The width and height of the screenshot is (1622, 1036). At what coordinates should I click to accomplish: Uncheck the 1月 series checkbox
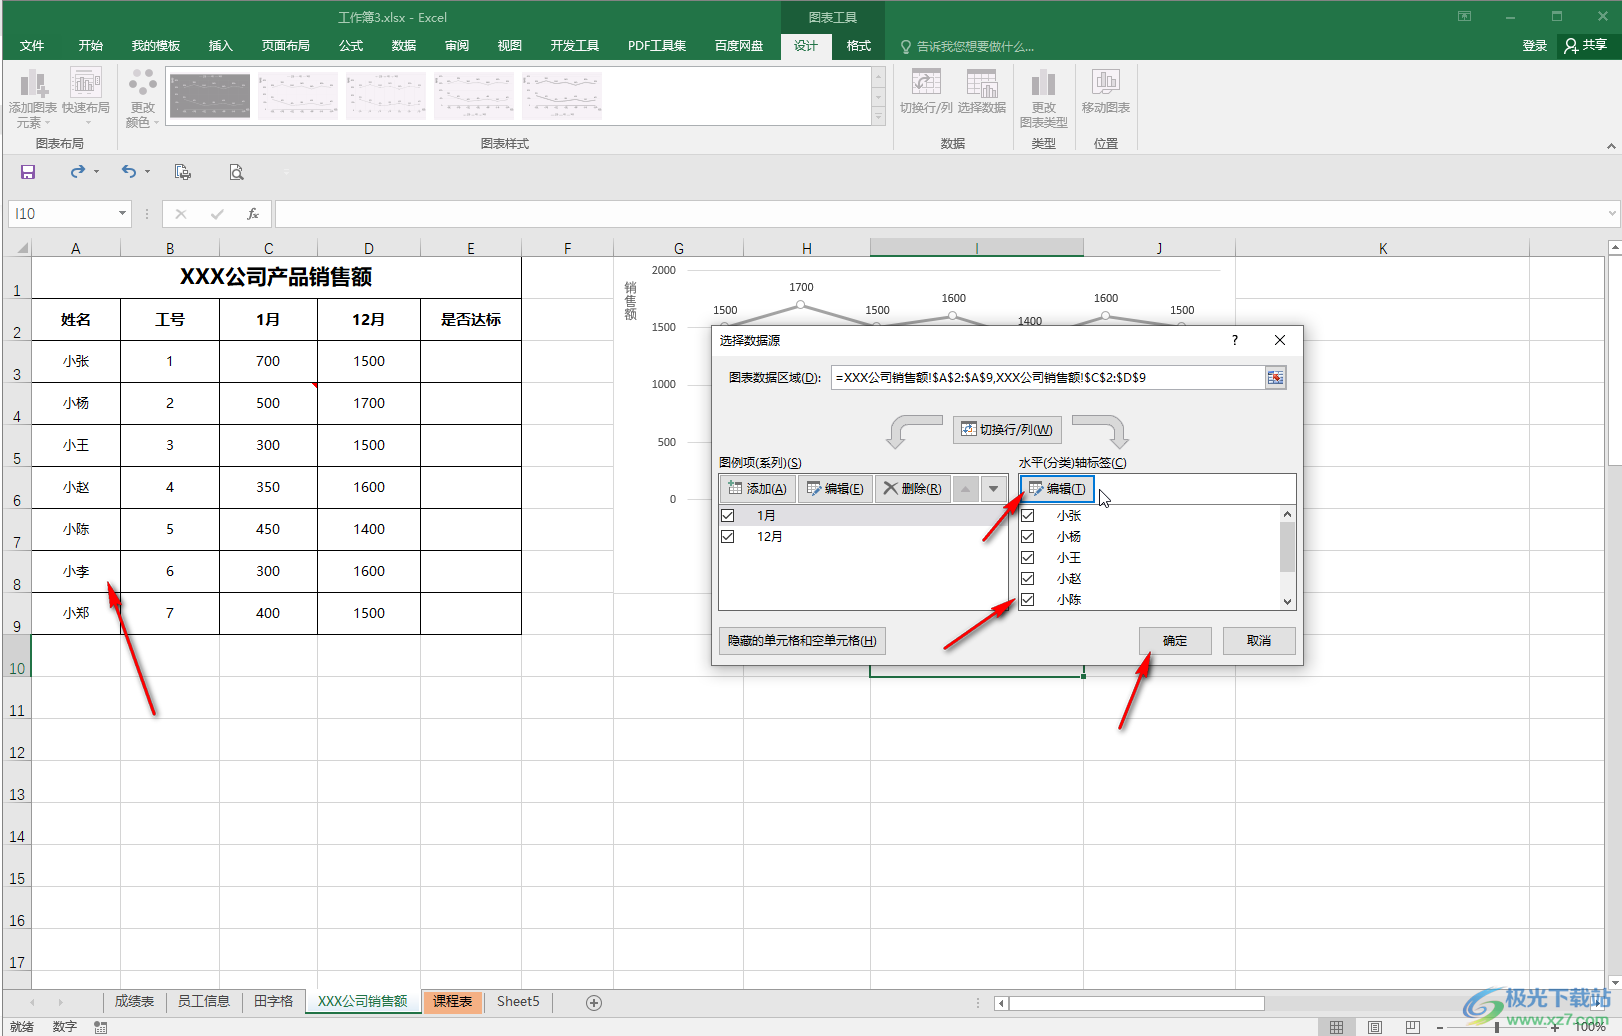click(728, 516)
